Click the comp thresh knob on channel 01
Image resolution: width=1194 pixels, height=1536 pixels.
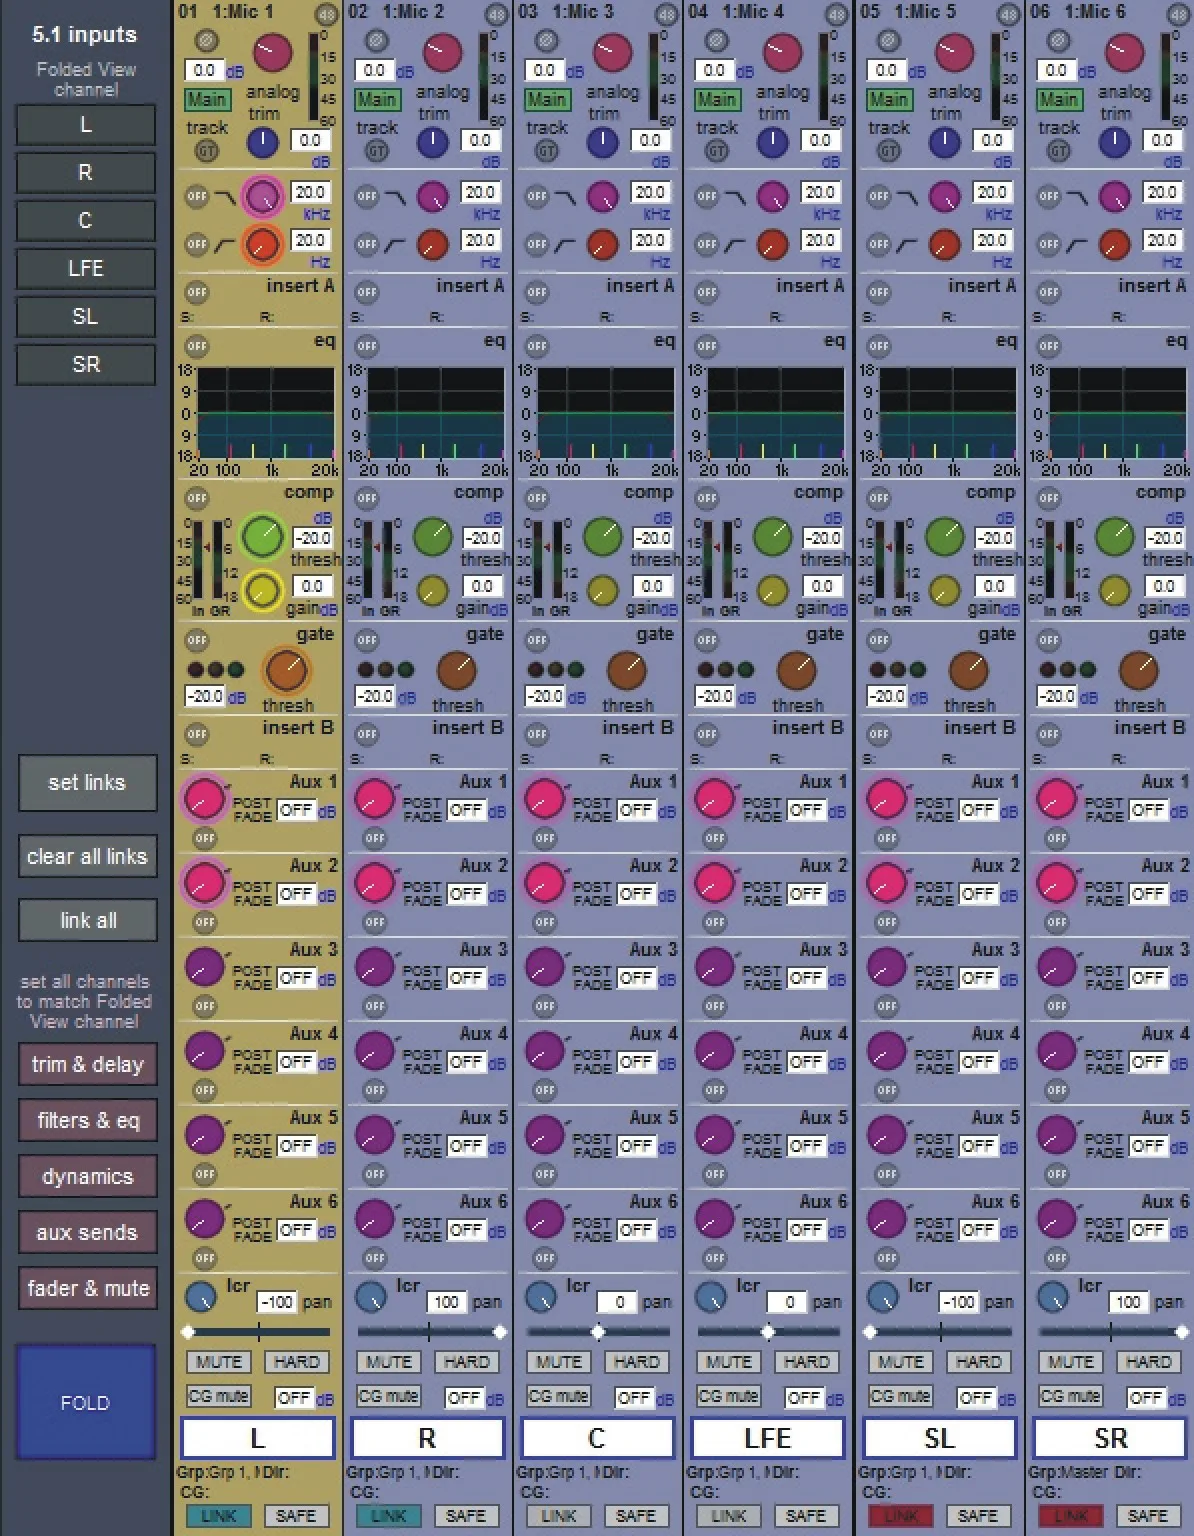[263, 537]
